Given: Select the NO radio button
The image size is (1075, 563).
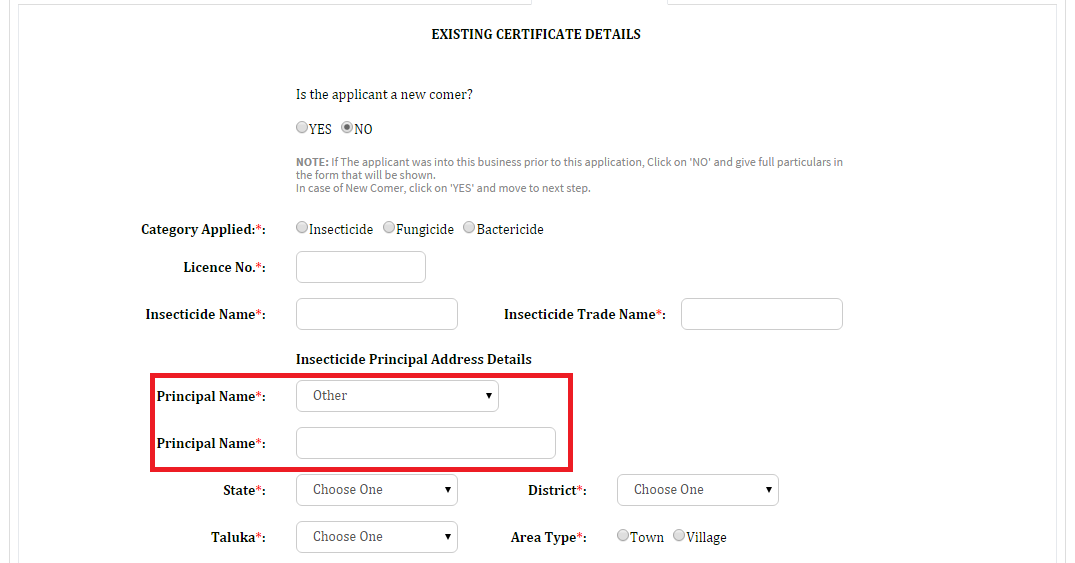Looking at the screenshot, I should coord(347,128).
